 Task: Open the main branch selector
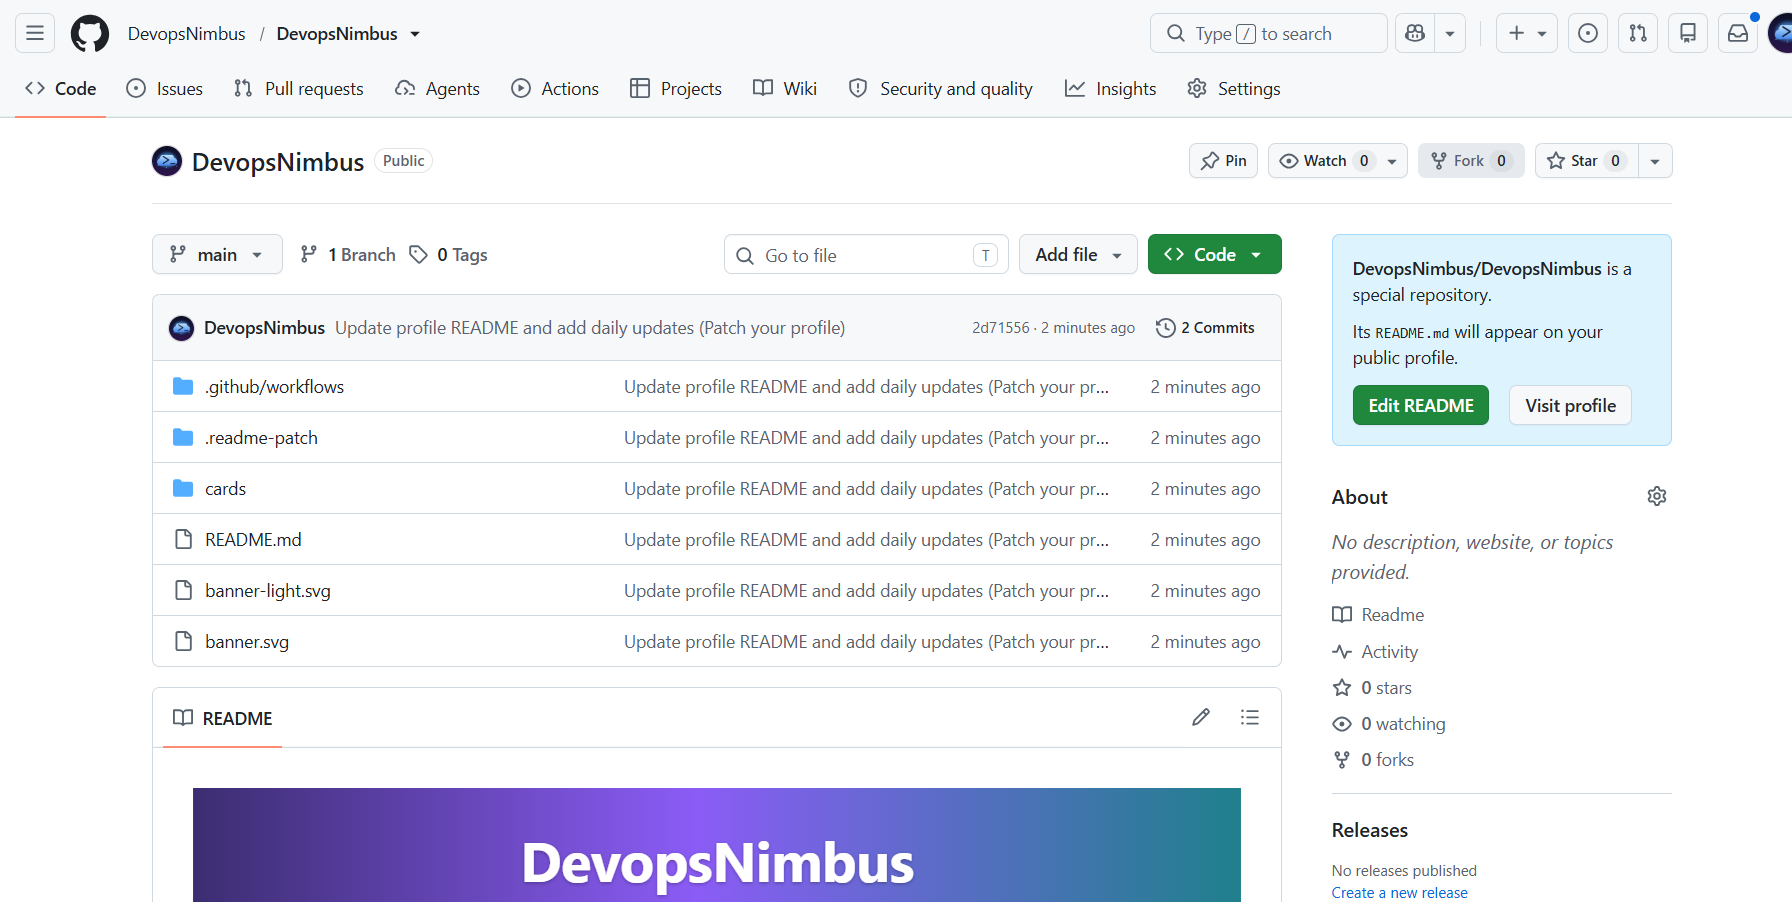217,254
